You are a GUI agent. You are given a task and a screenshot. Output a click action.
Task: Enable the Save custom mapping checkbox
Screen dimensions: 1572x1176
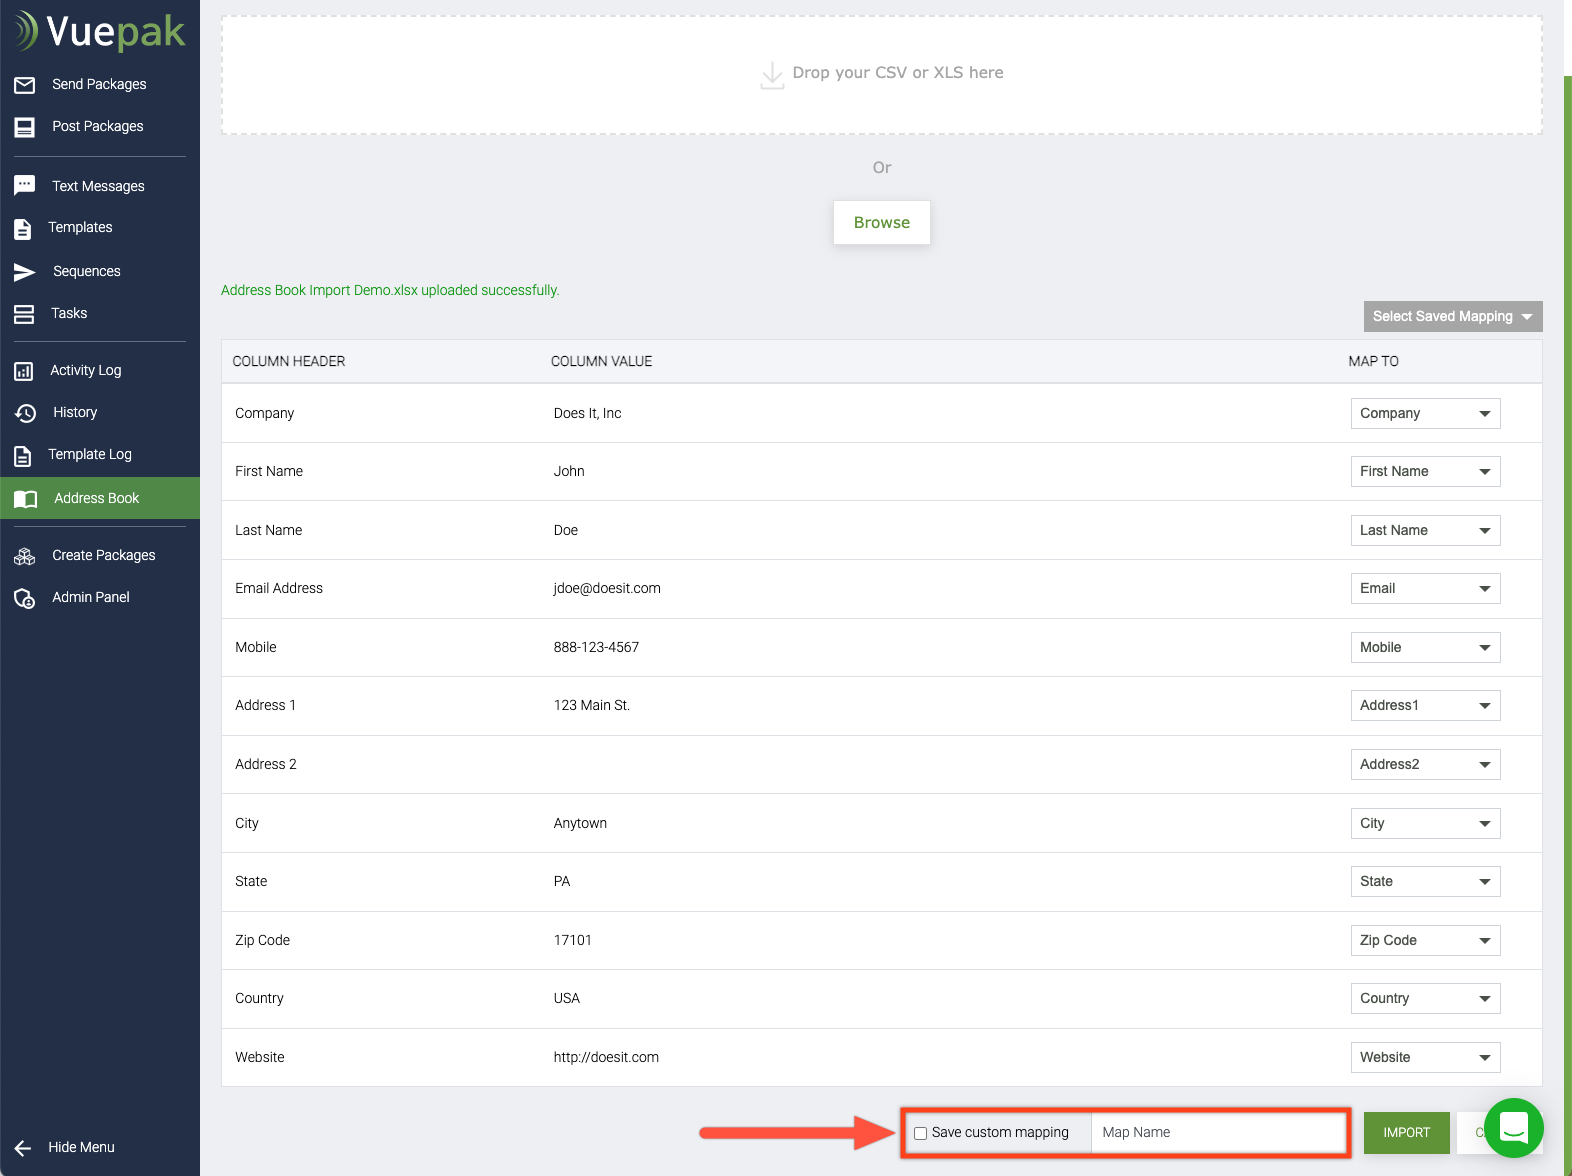tap(920, 1133)
